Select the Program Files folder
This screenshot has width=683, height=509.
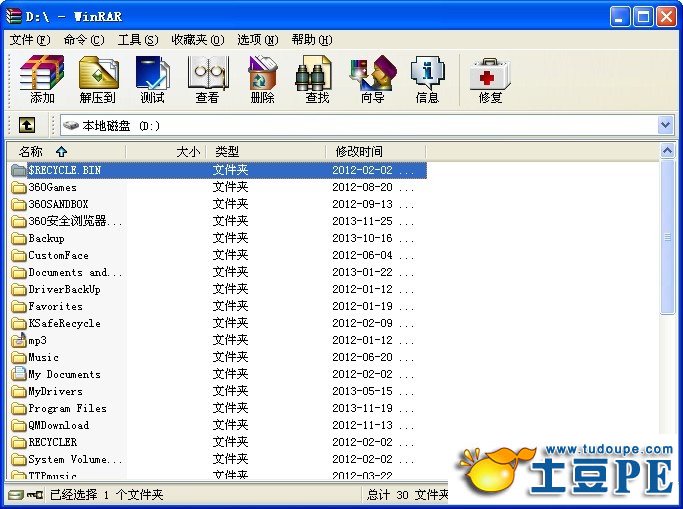click(66, 408)
